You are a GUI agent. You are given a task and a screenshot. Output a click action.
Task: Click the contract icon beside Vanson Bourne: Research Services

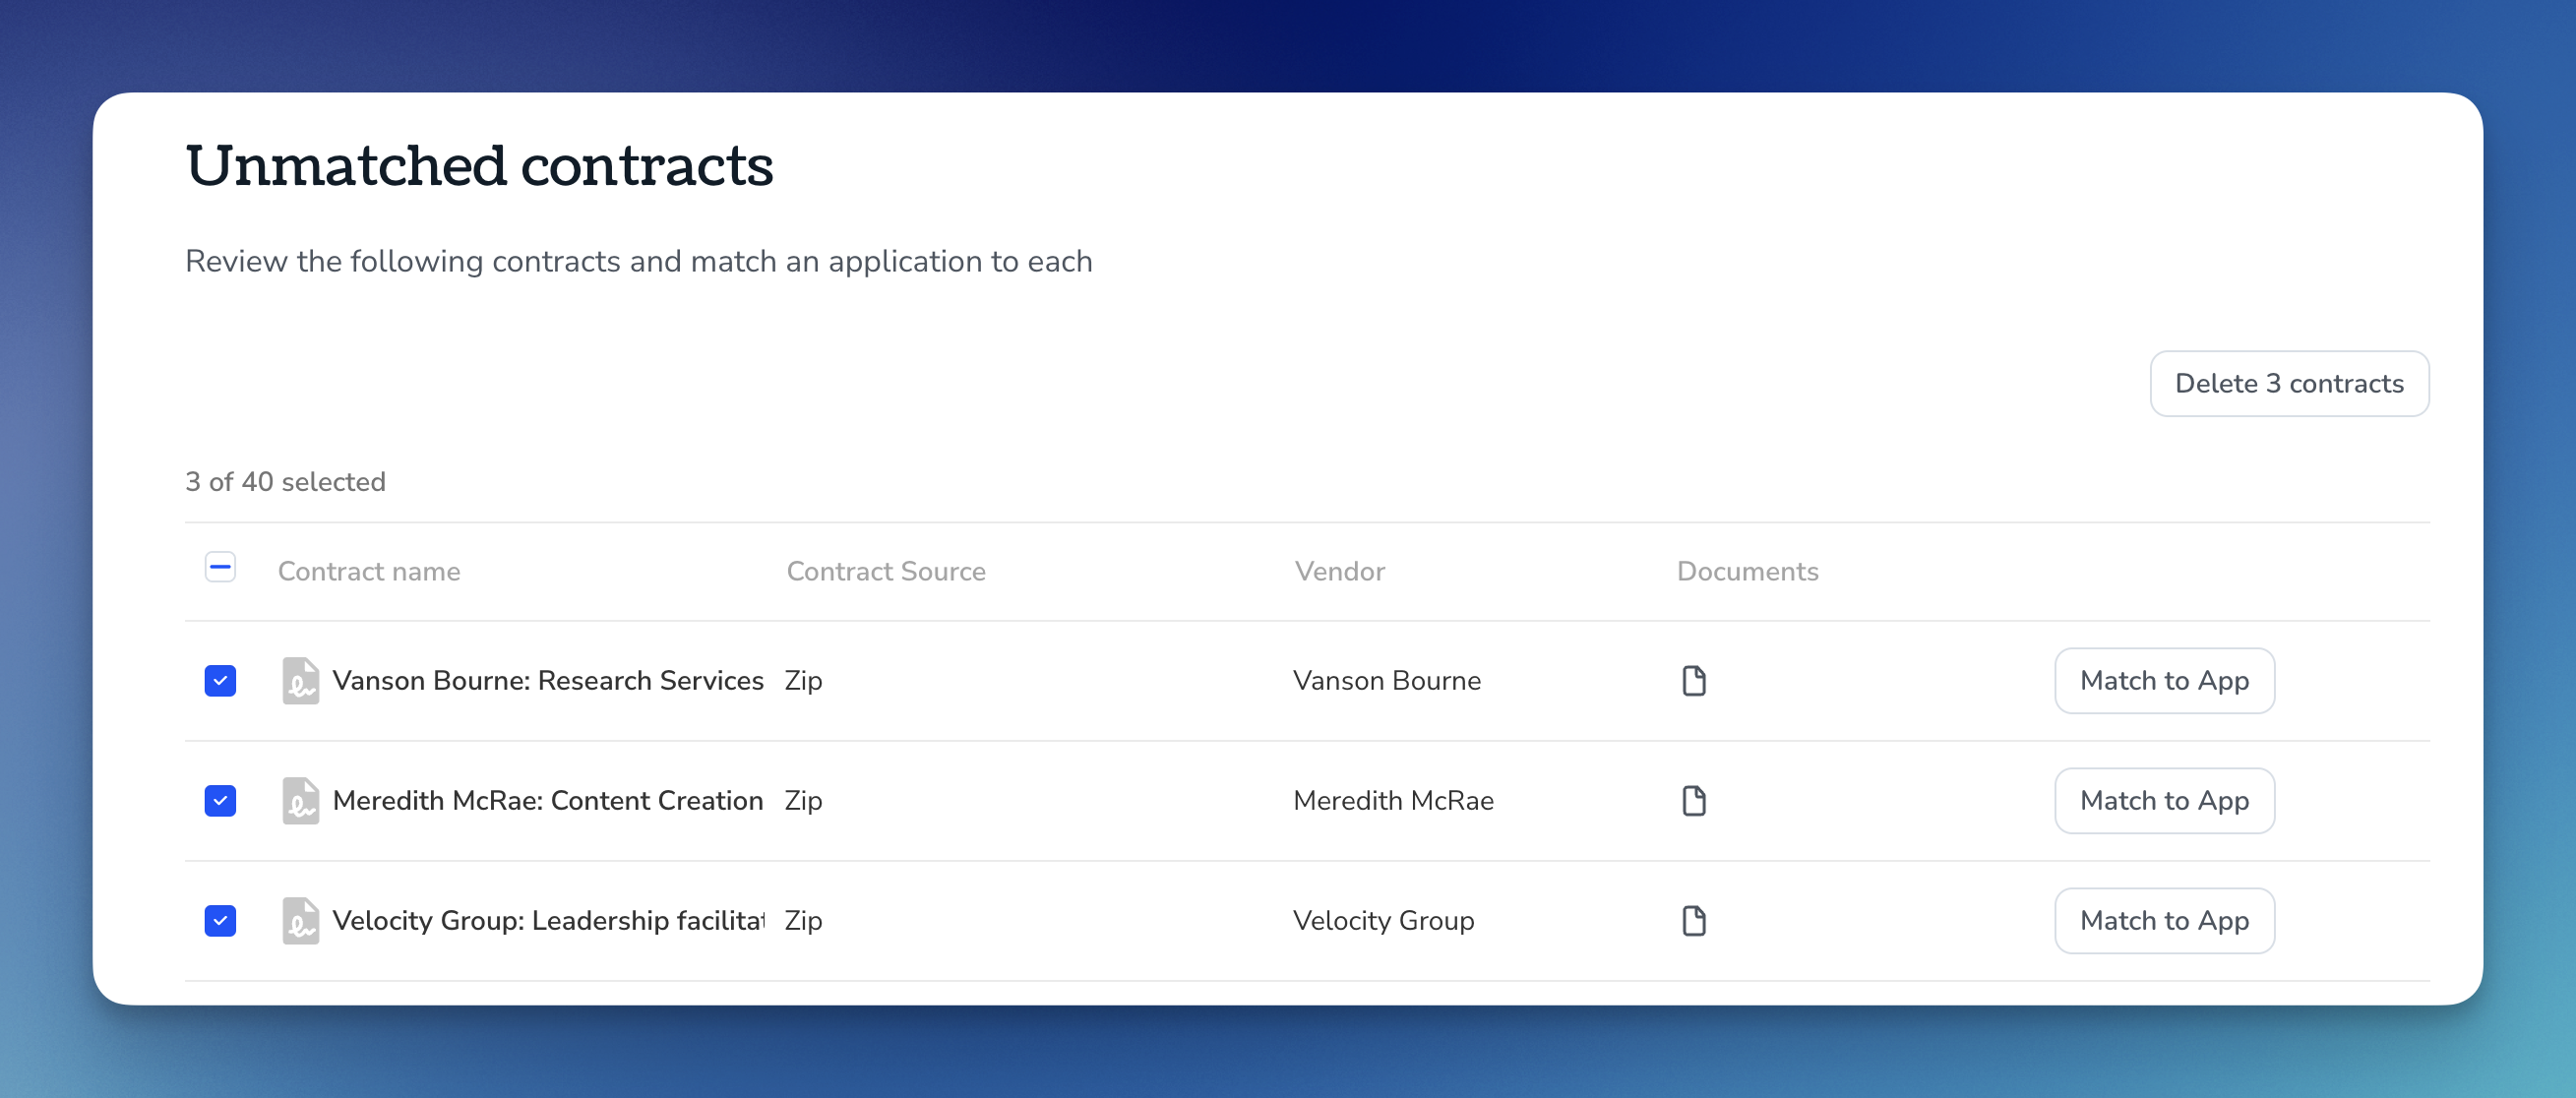coord(300,681)
